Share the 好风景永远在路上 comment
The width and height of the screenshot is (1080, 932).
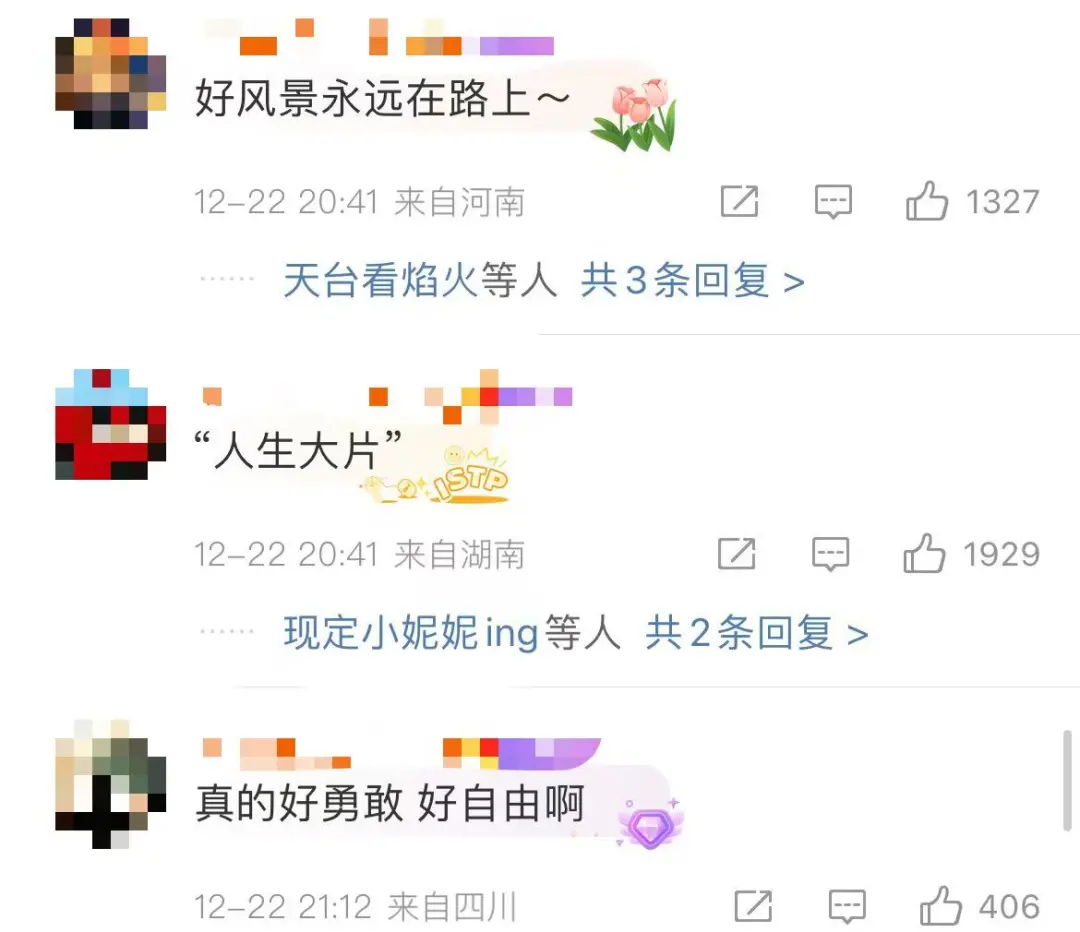click(739, 202)
